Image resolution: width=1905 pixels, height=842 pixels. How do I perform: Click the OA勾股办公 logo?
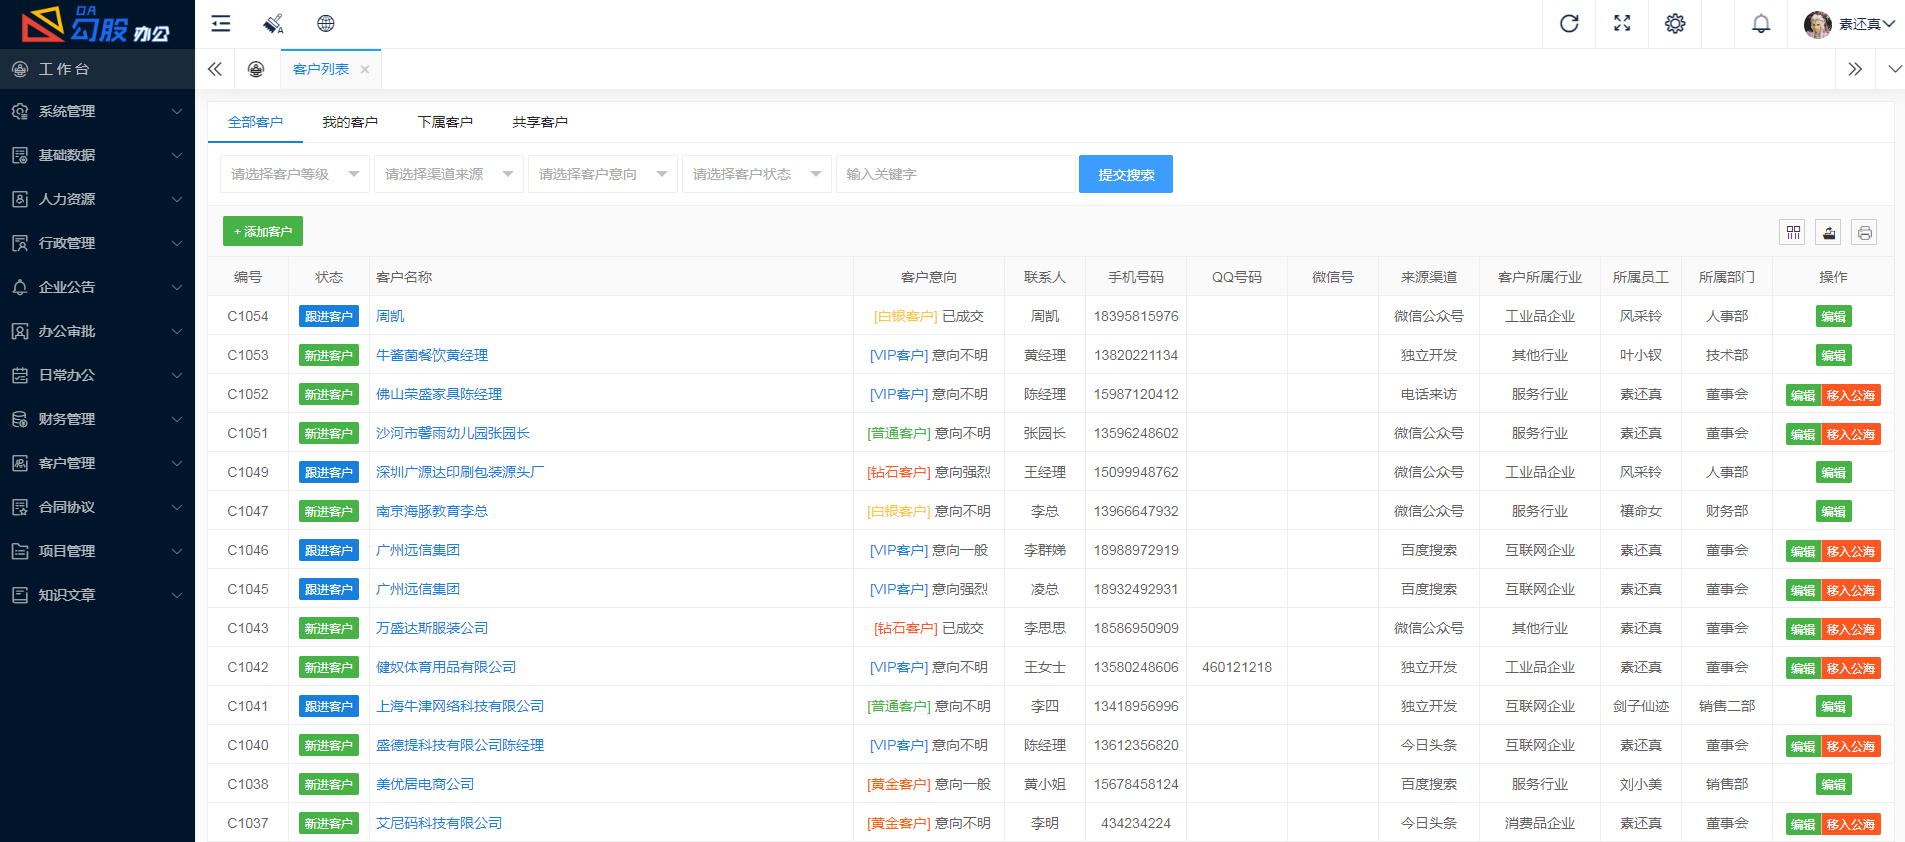pyautogui.click(x=97, y=24)
